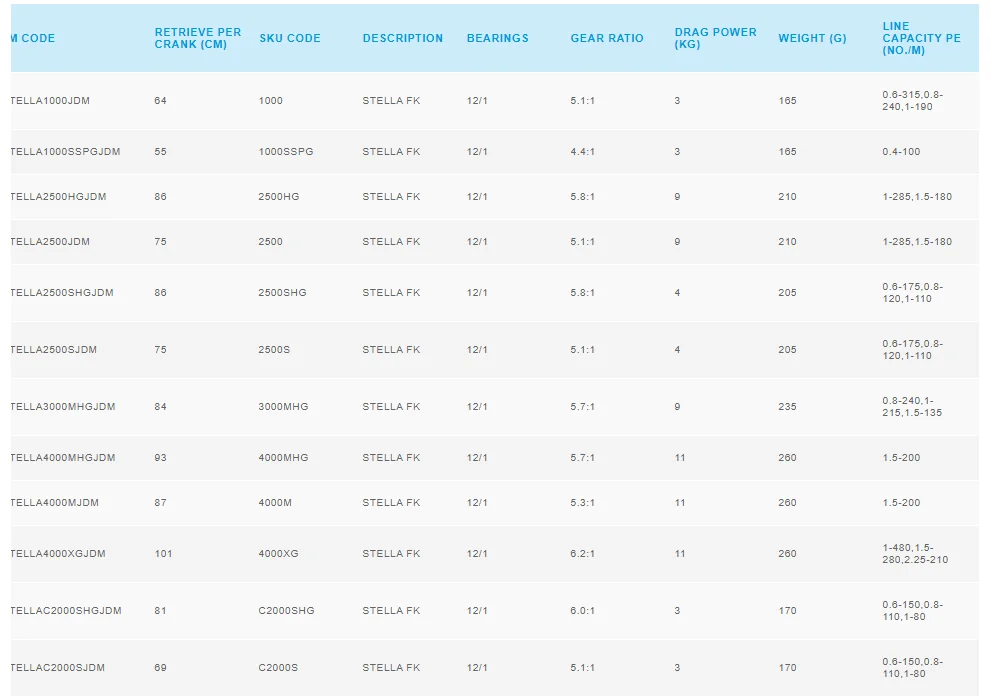Image resolution: width=990 pixels, height=697 pixels.
Task: Click the Gear Ratio column header
Action: tap(607, 38)
